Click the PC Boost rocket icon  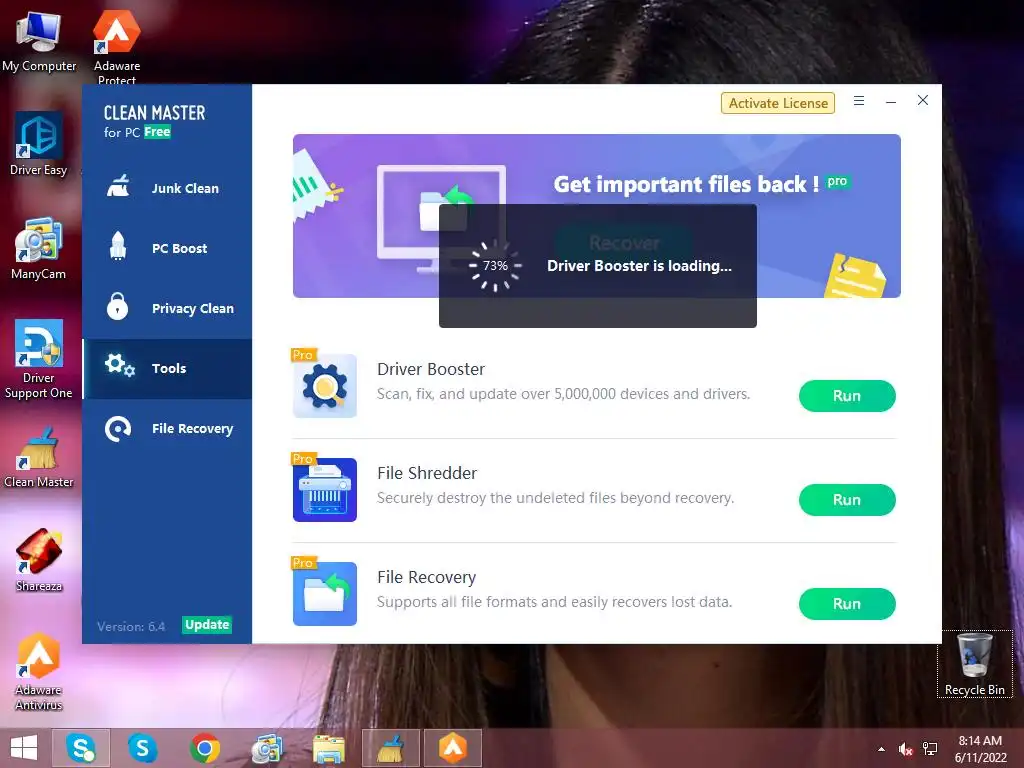(x=118, y=246)
